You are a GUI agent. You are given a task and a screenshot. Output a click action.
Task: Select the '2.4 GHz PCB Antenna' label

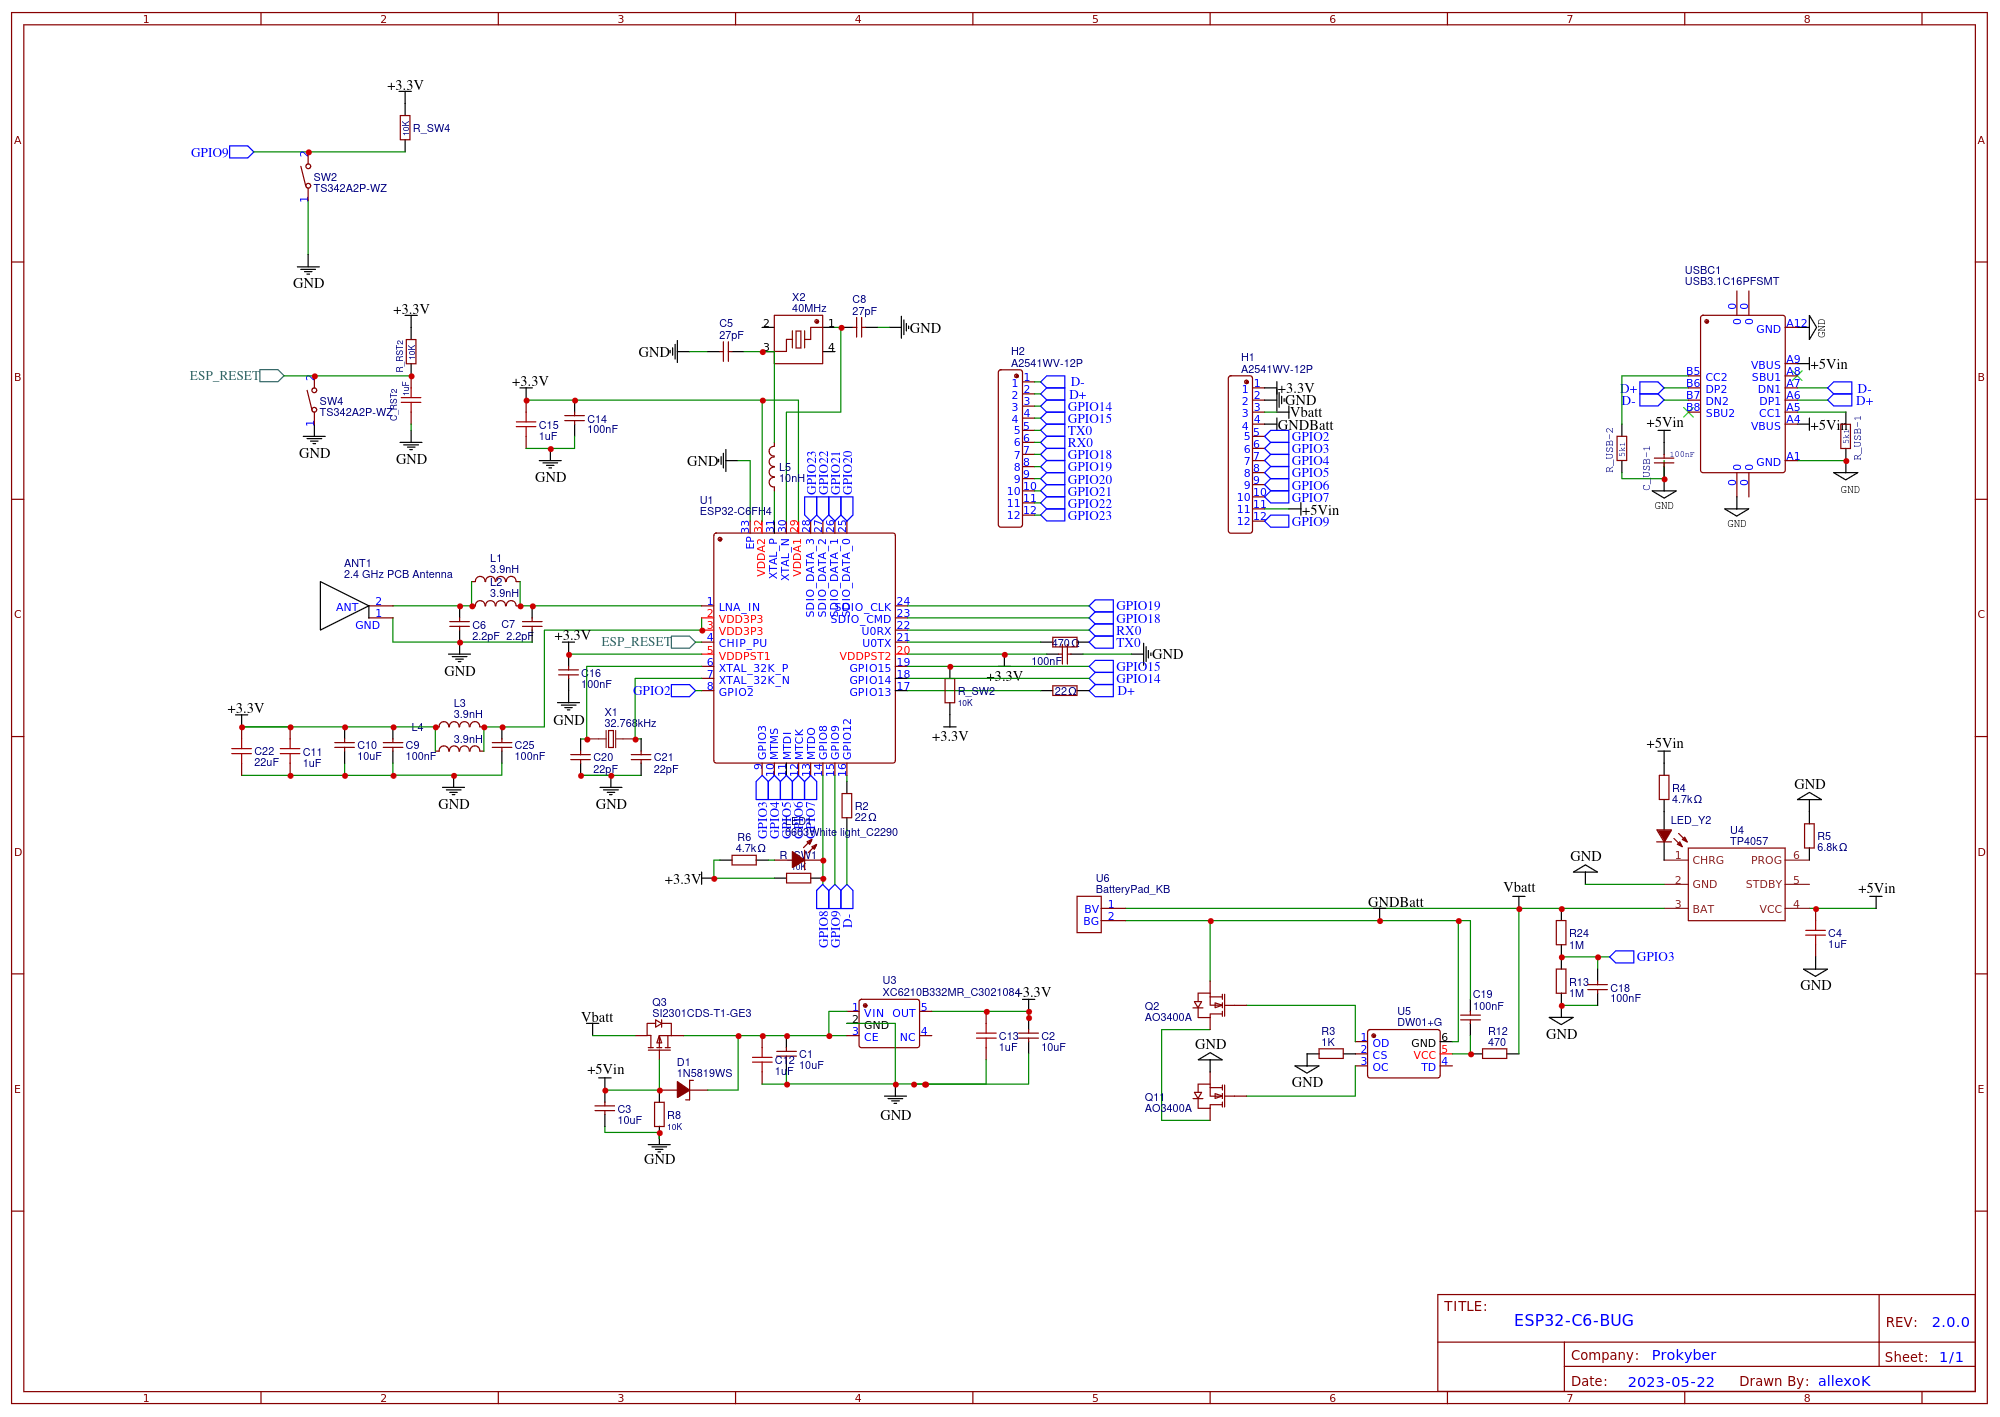[x=398, y=574]
